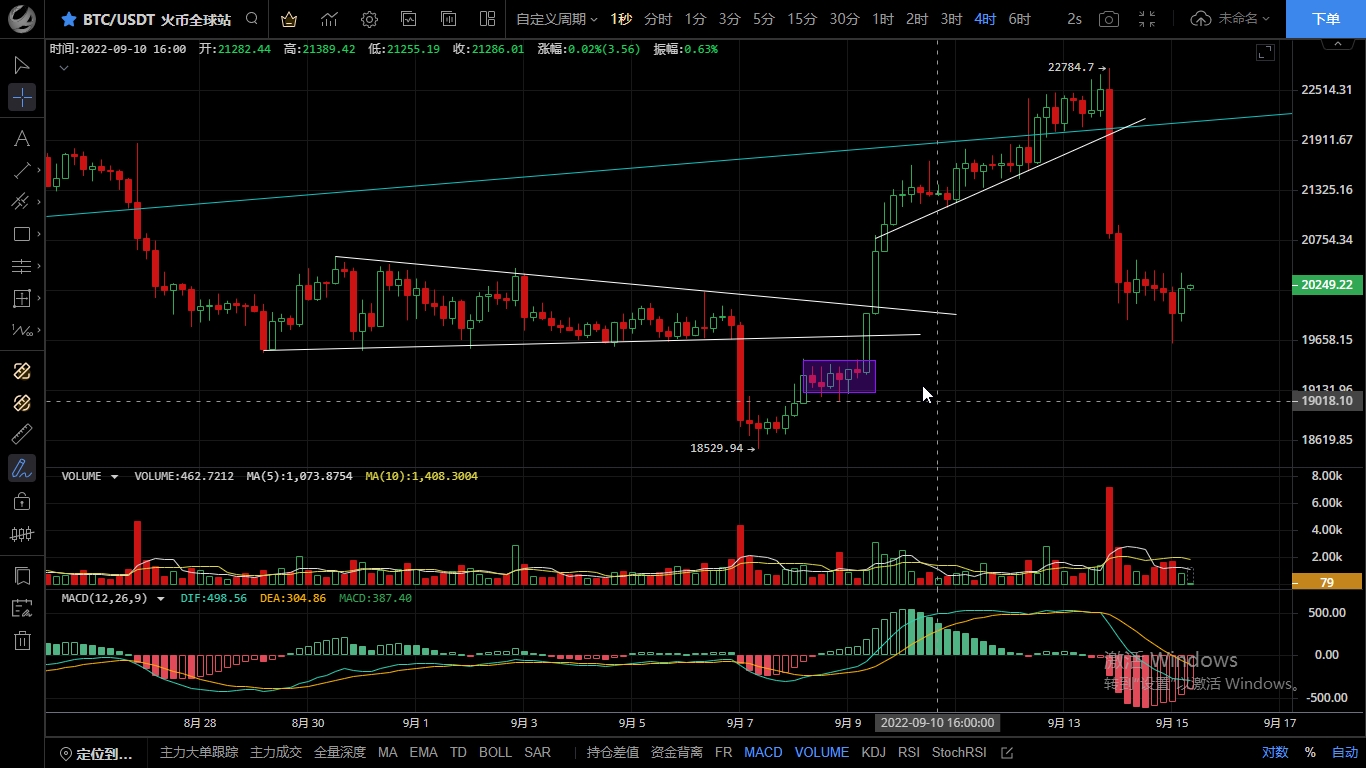Click the ruler measure tool
1366x768 pixels.
tap(22, 435)
